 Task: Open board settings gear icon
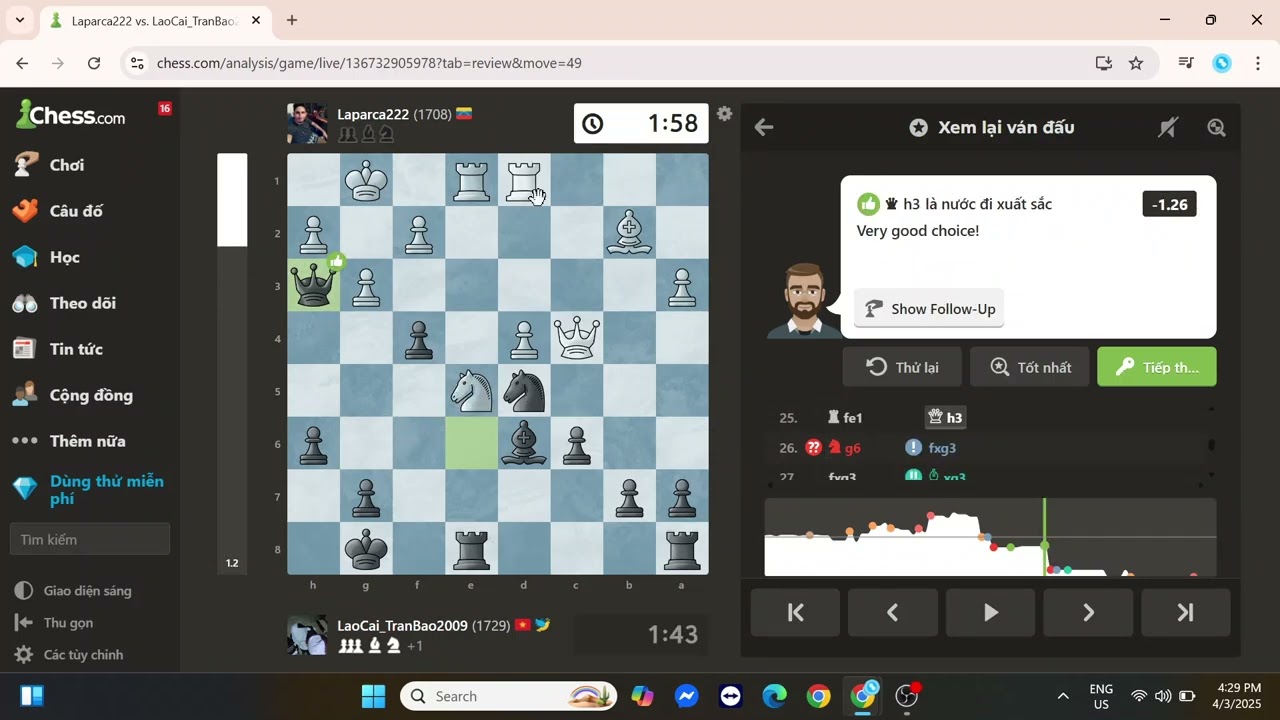coord(725,114)
